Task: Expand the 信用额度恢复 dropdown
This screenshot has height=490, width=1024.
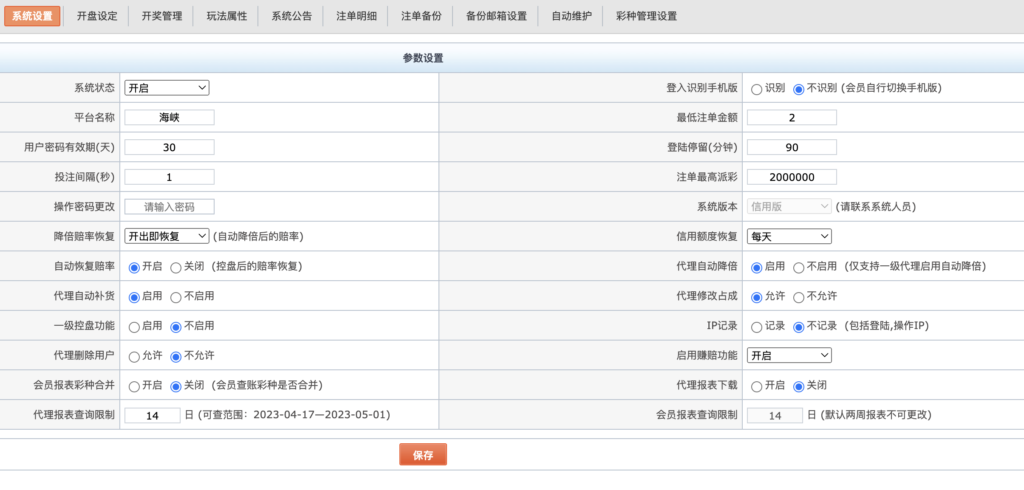Action: [x=790, y=236]
